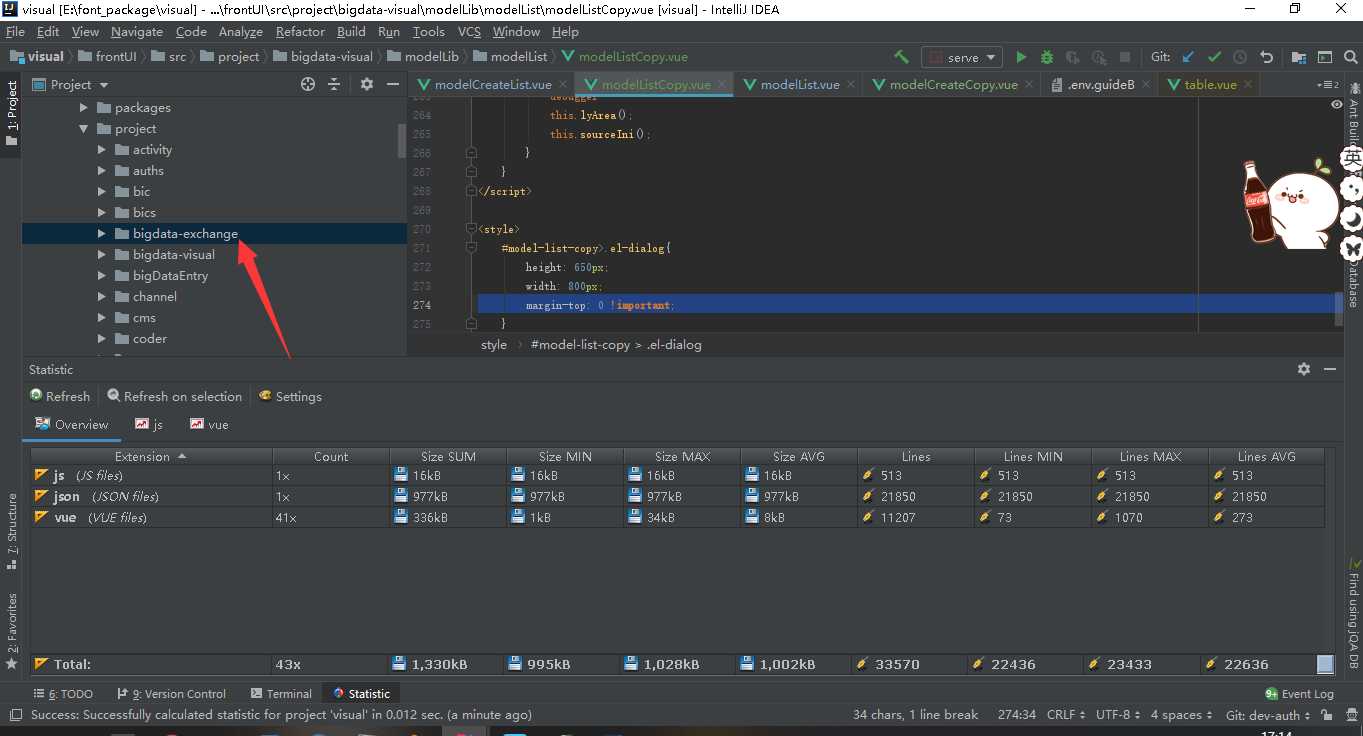Switch to the vue statistic tab
This screenshot has height=736, width=1363.
tap(210, 424)
